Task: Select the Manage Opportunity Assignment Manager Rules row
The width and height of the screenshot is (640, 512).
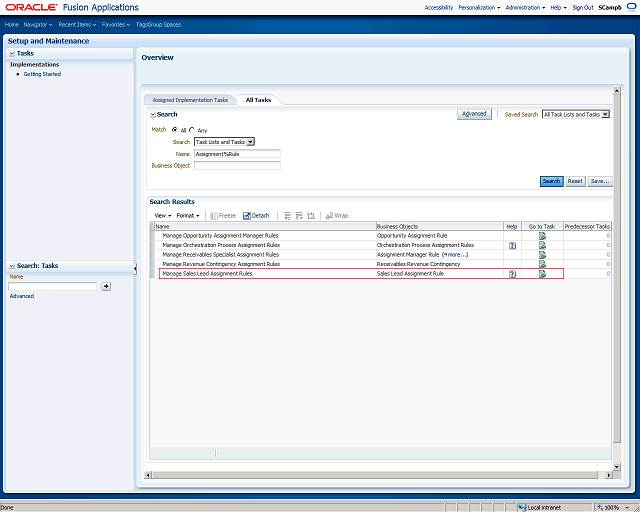Action: click(x=380, y=236)
